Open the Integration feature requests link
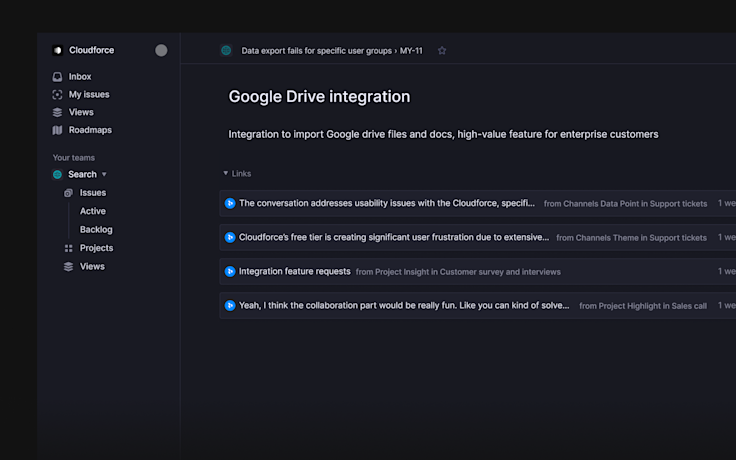 point(295,271)
